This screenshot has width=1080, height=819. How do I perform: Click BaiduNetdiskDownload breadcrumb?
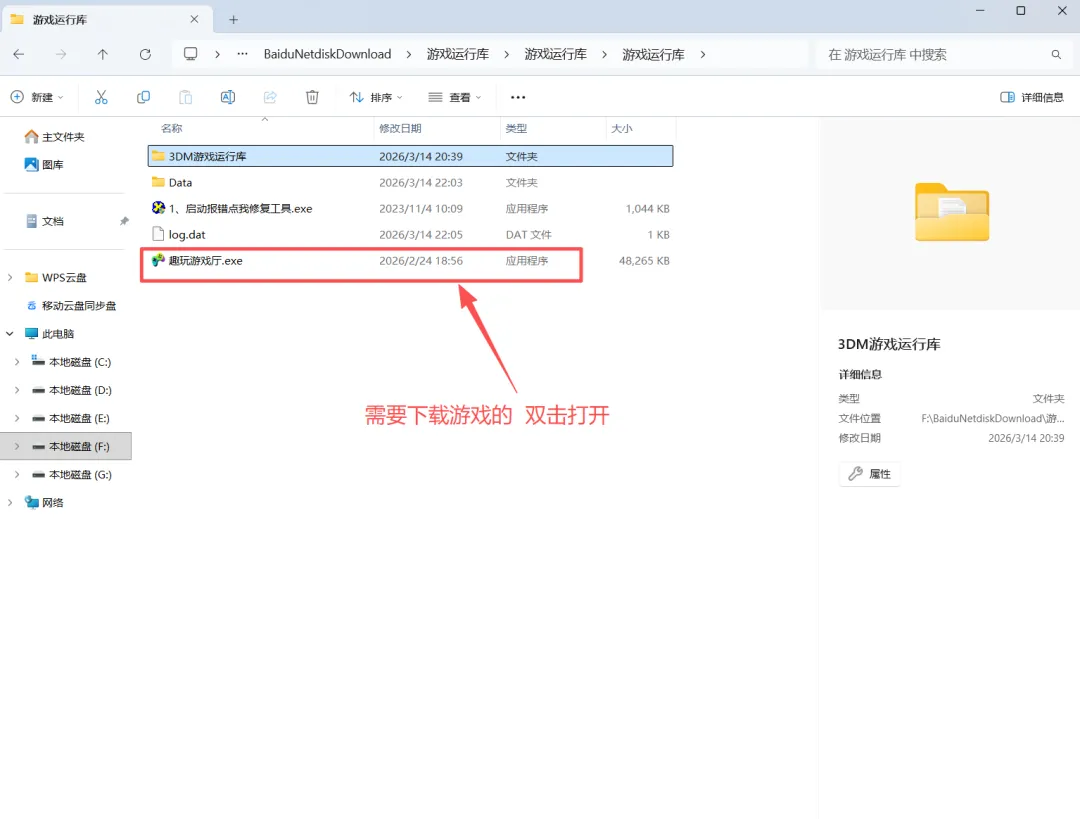click(x=327, y=54)
